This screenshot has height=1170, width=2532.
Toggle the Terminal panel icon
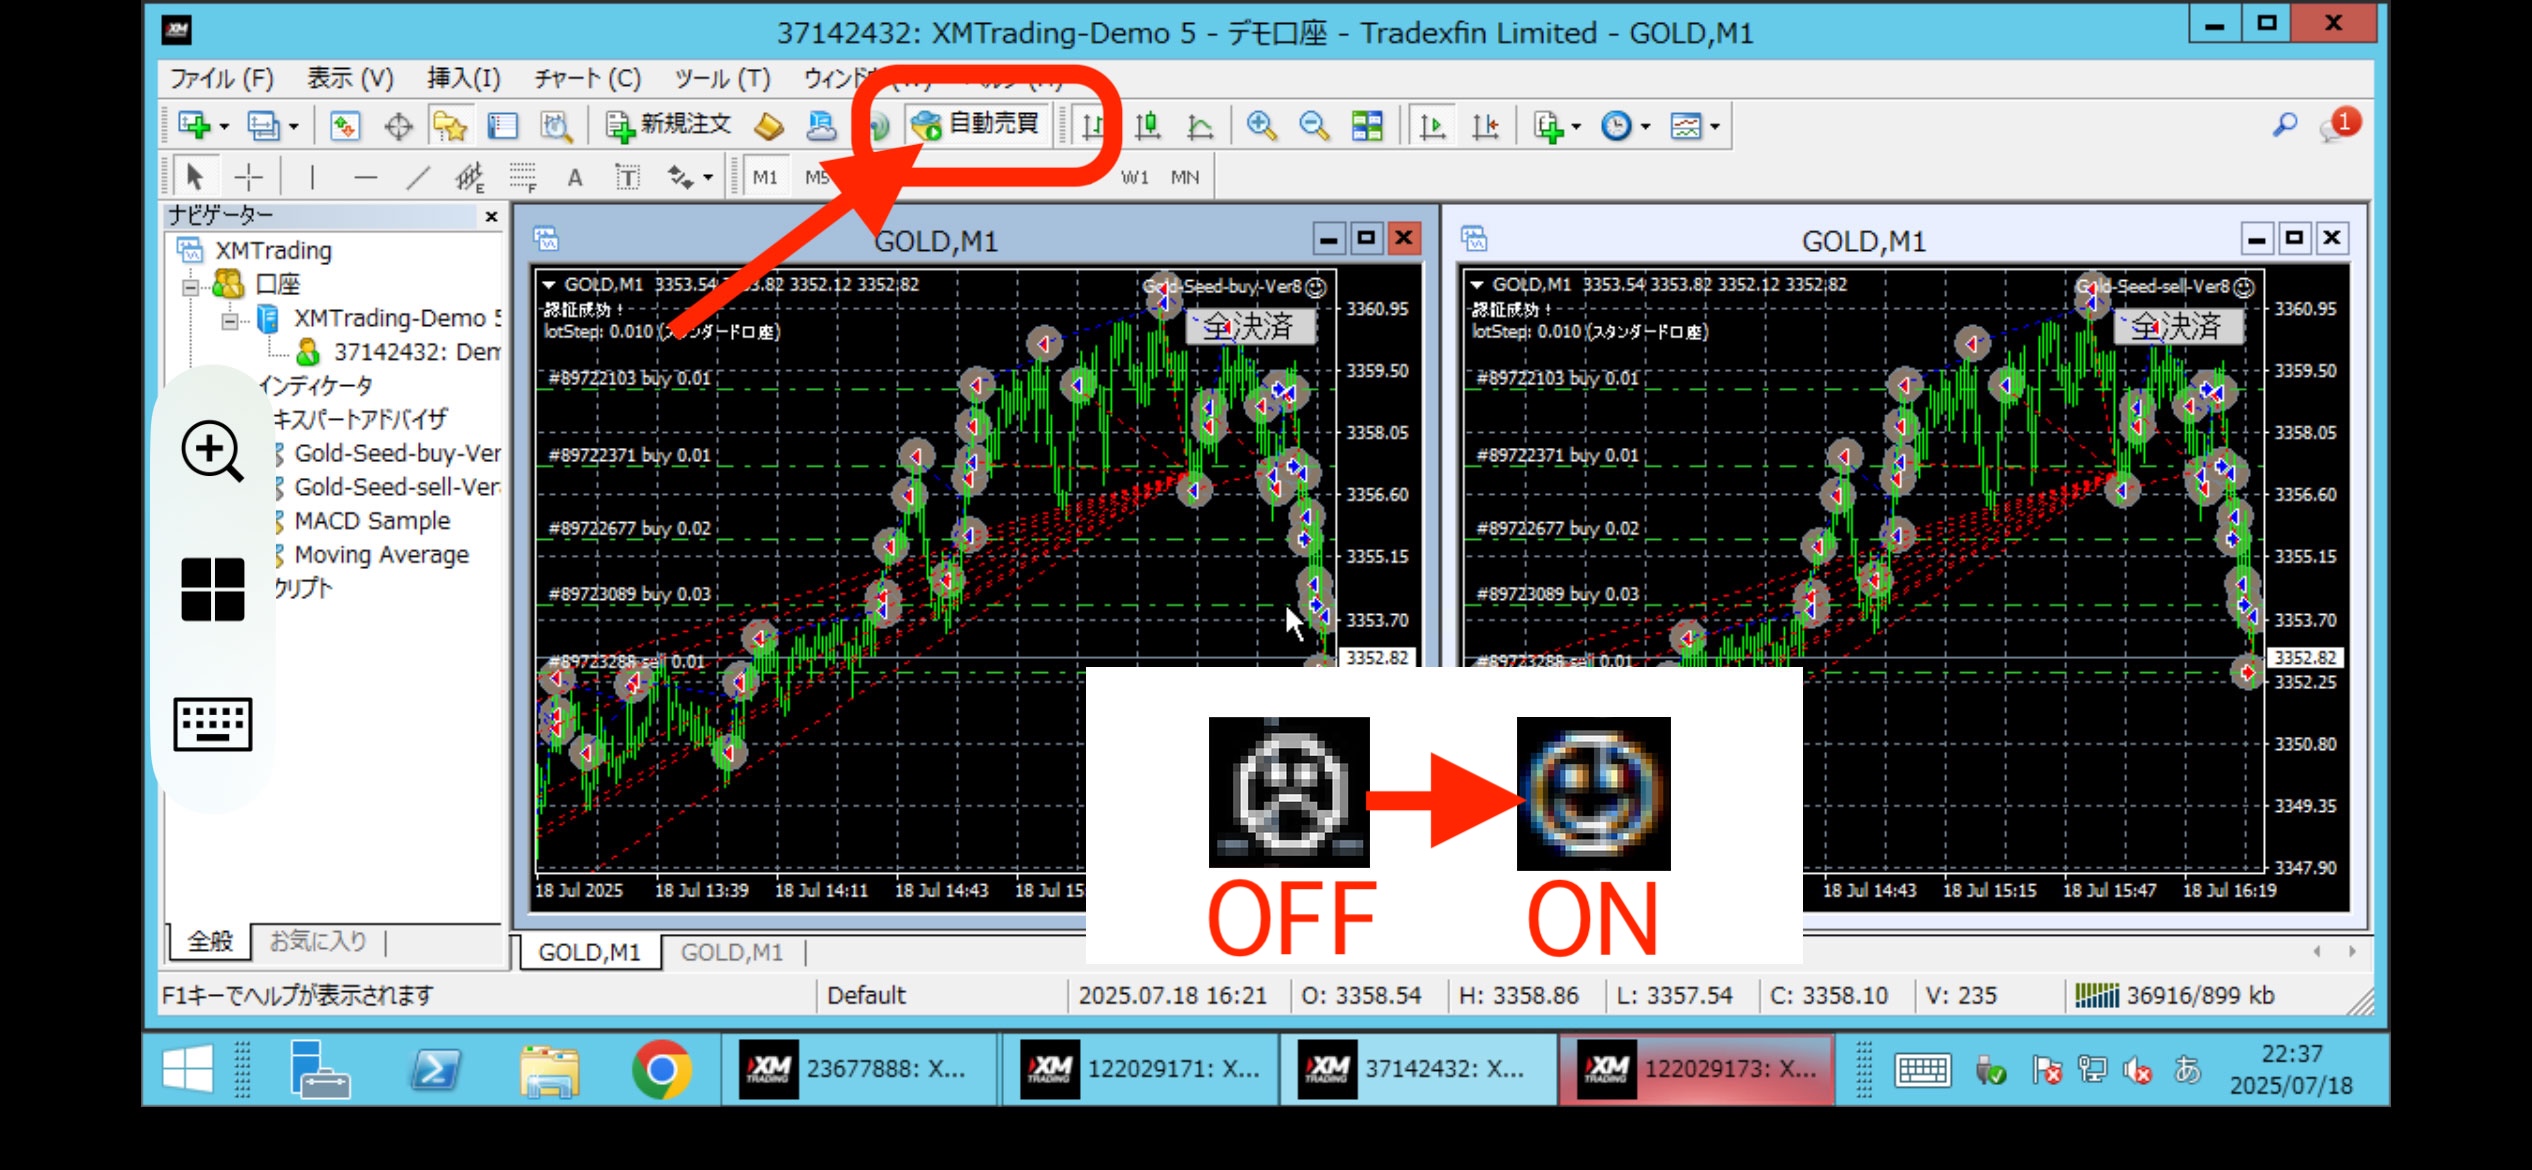502,126
